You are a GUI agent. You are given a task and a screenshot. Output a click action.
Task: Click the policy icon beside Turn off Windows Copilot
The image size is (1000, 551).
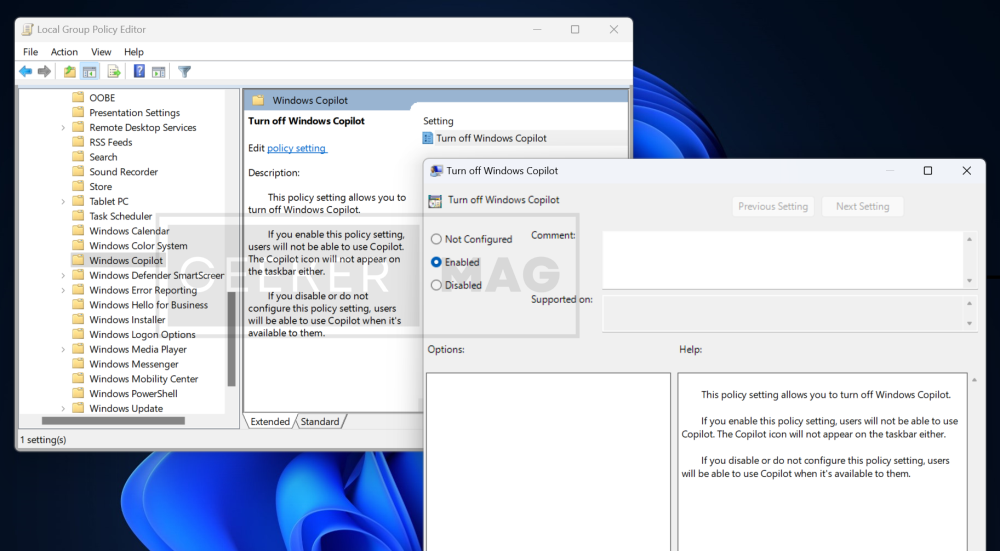(x=427, y=138)
